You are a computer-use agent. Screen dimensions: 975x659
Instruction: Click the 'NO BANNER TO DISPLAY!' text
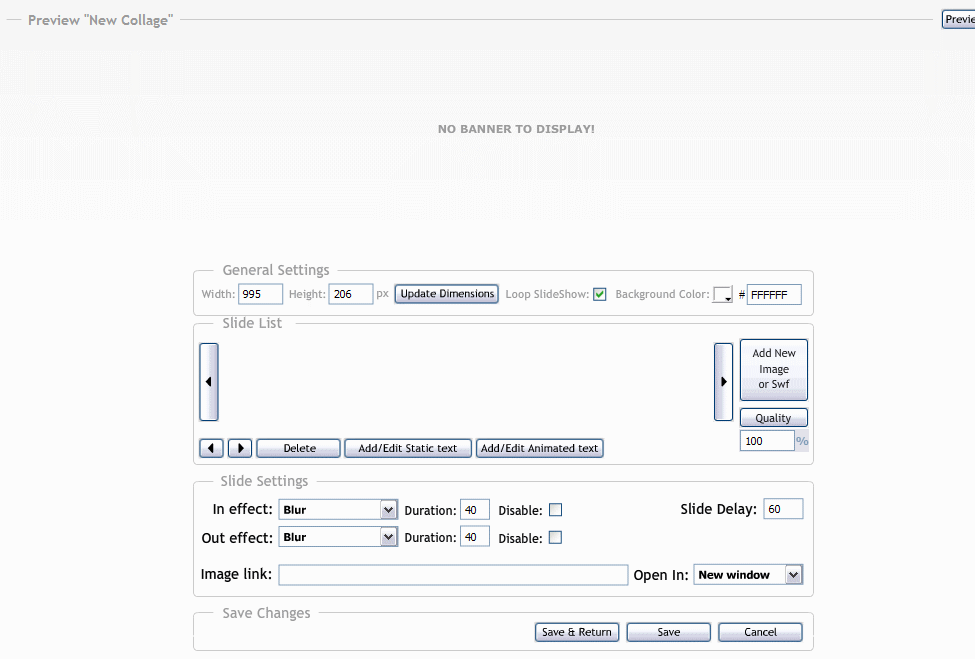516,129
